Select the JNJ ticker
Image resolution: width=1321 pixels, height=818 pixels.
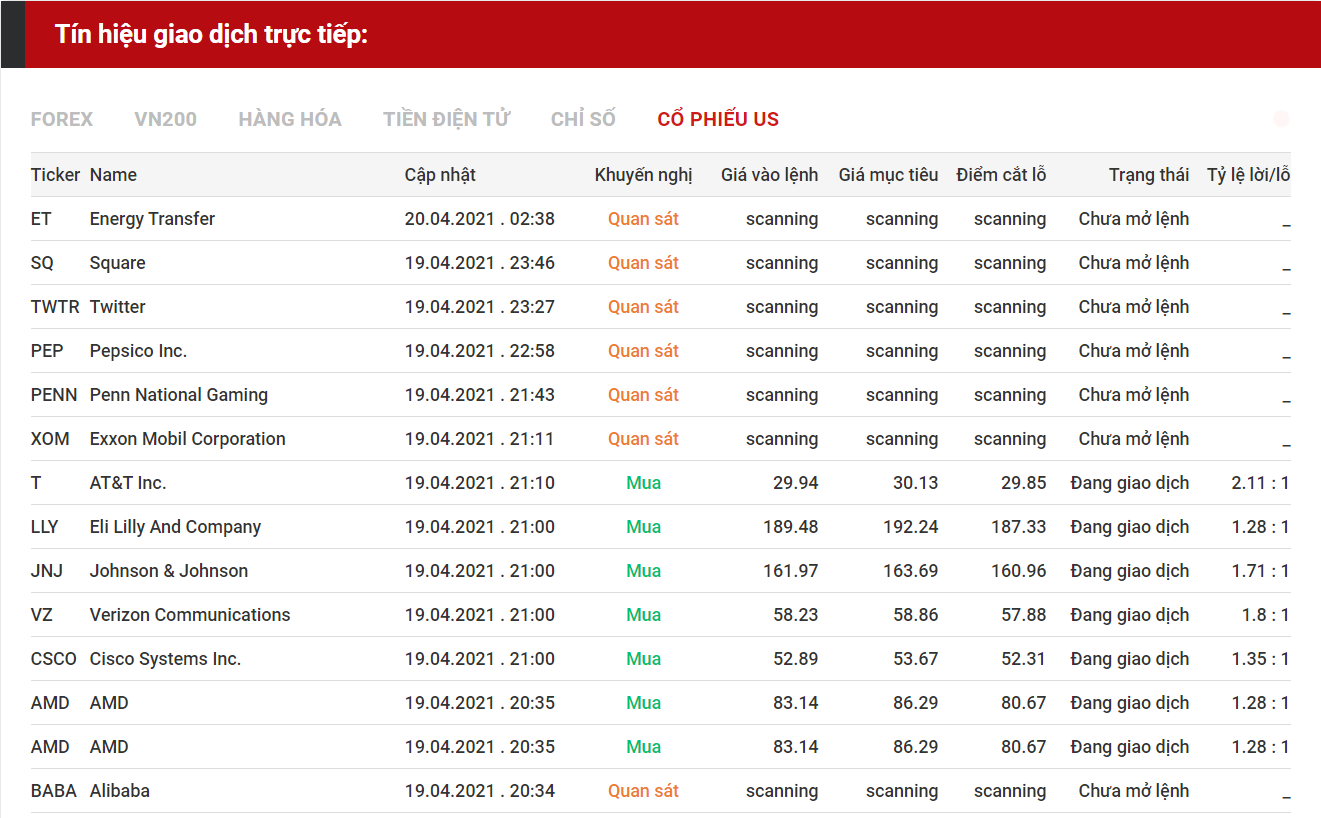[x=47, y=571]
